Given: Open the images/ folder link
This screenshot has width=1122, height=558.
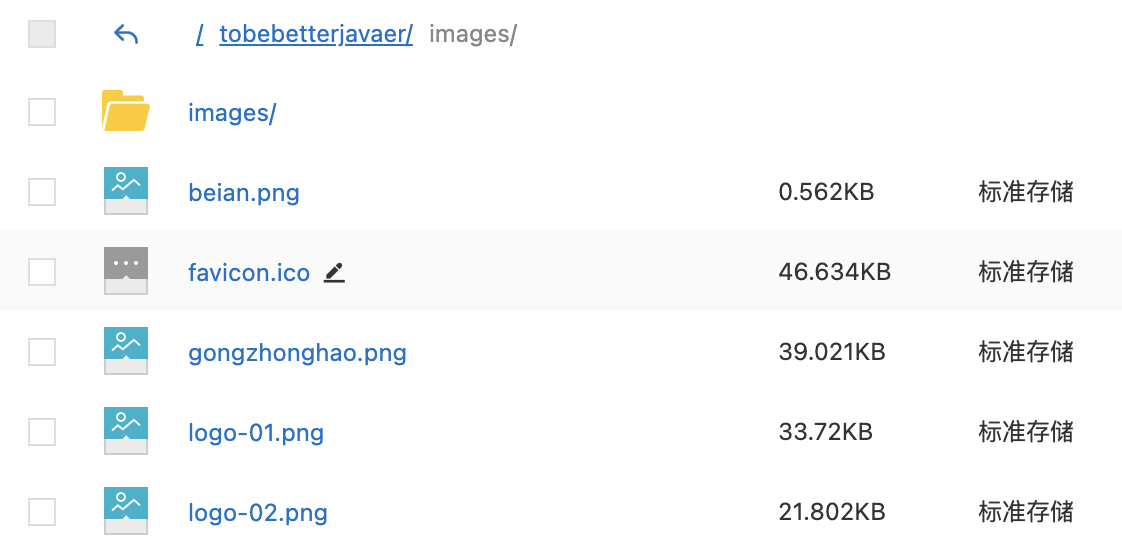Looking at the screenshot, I should click(232, 112).
